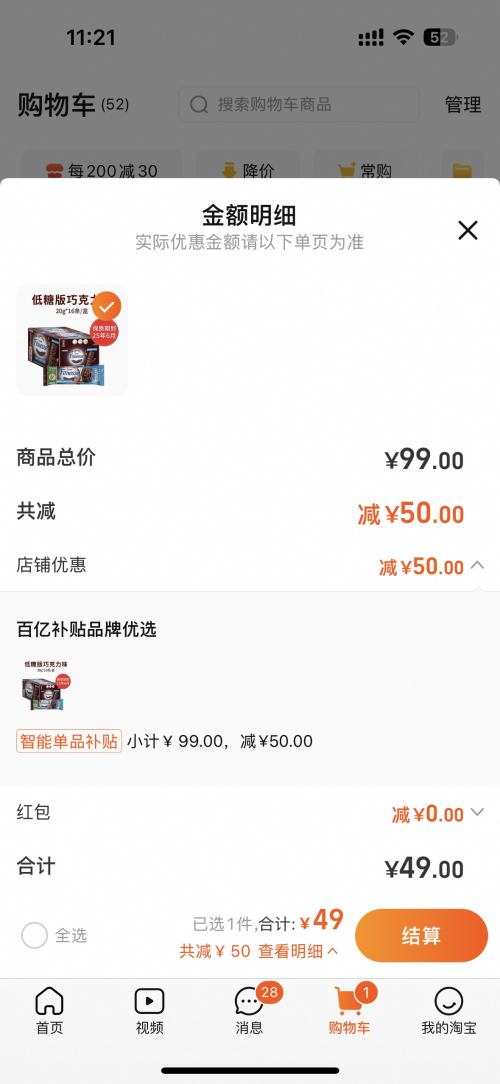Tap the 结算 checkout button
Screen dimensions: 500x1084
click(x=421, y=935)
